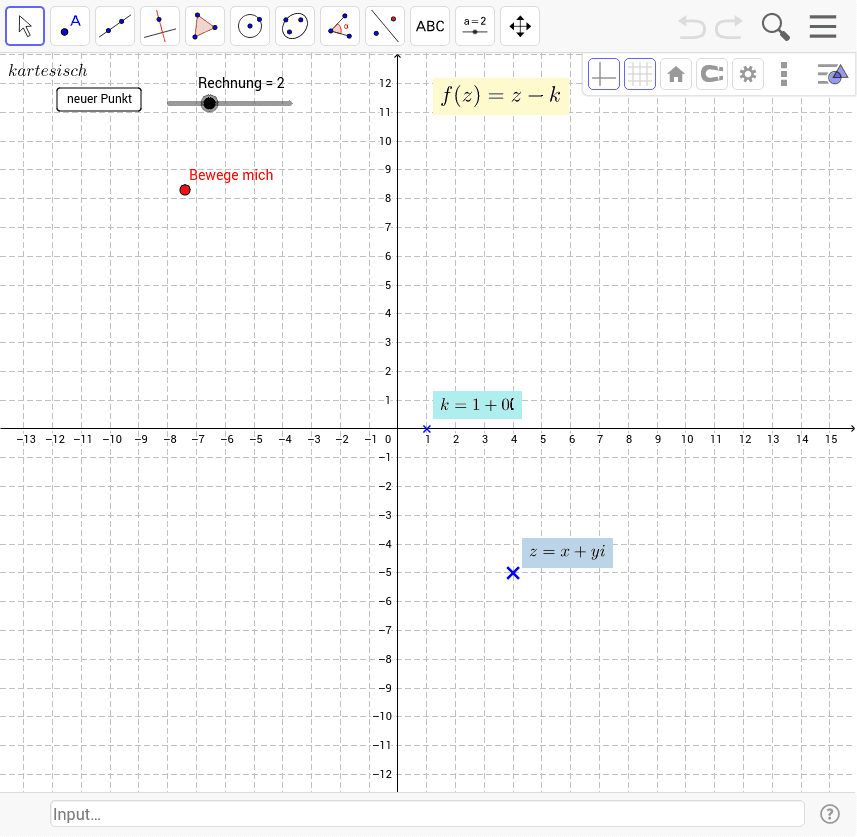Toggle axes display in style bar

603,74
